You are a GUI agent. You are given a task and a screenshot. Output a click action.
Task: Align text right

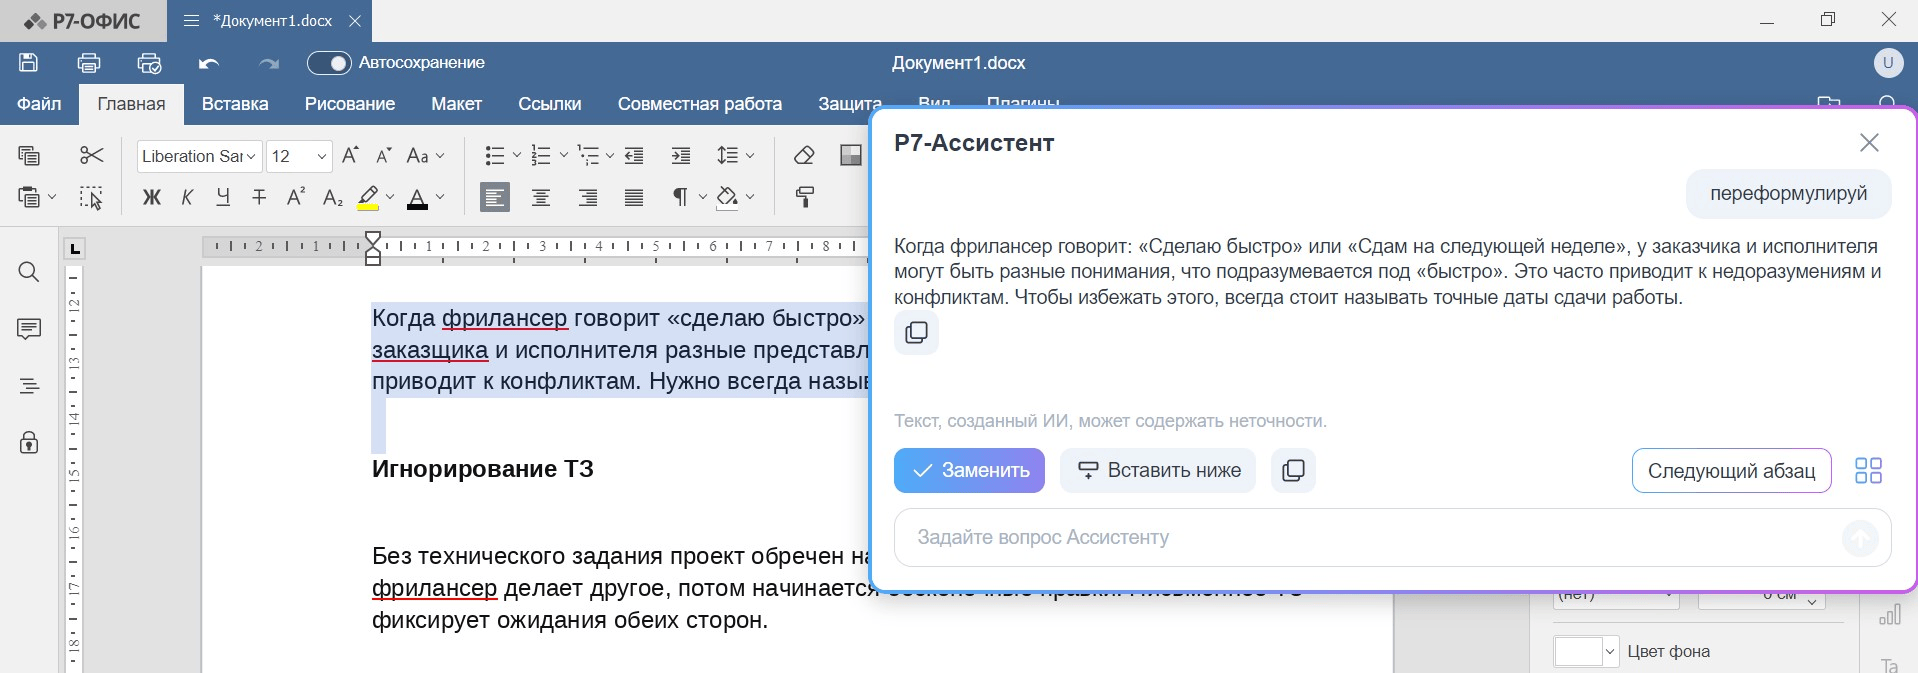pyautogui.click(x=588, y=197)
